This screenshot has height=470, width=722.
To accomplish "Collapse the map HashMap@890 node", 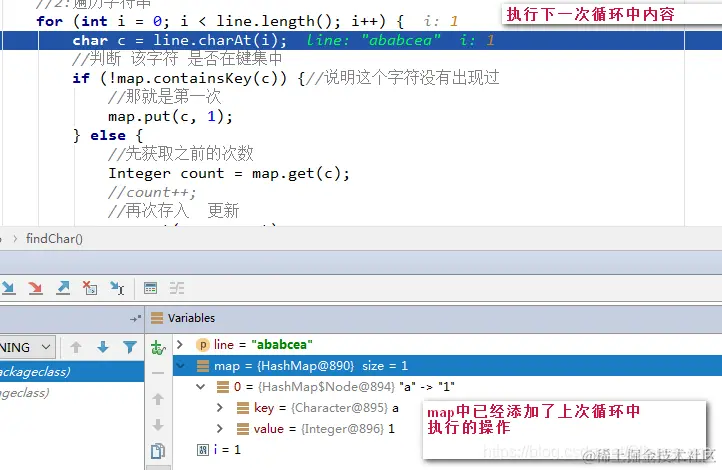I will [x=180, y=366].
